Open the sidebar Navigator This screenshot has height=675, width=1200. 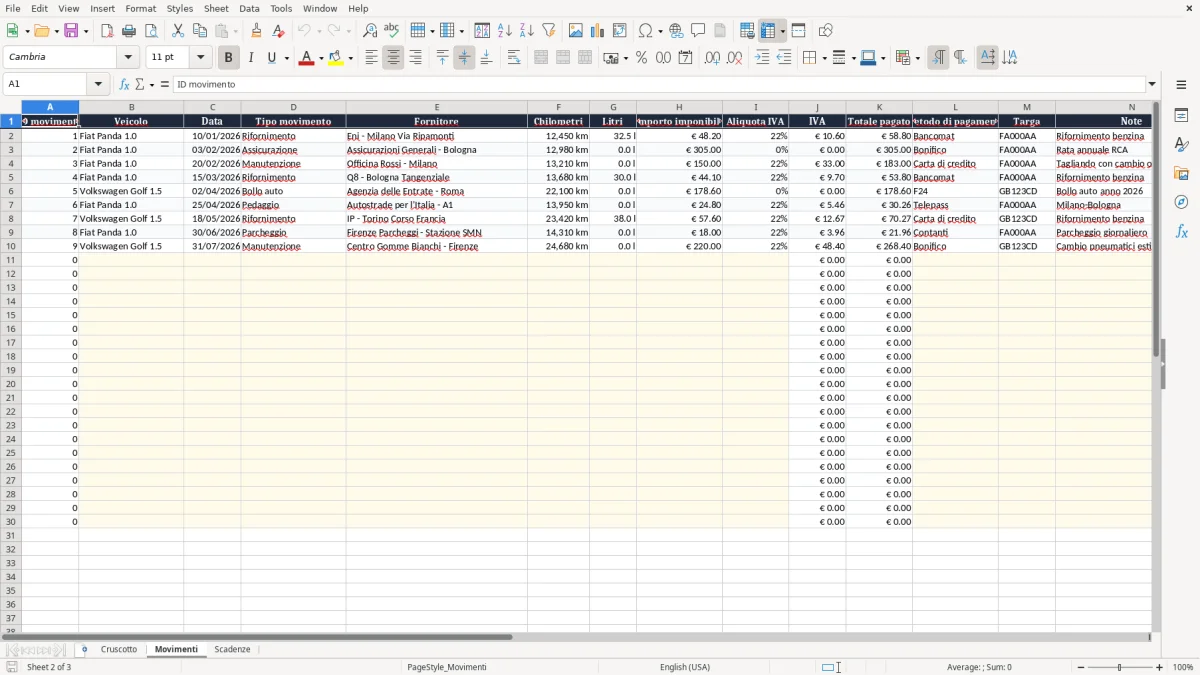[x=1181, y=202]
